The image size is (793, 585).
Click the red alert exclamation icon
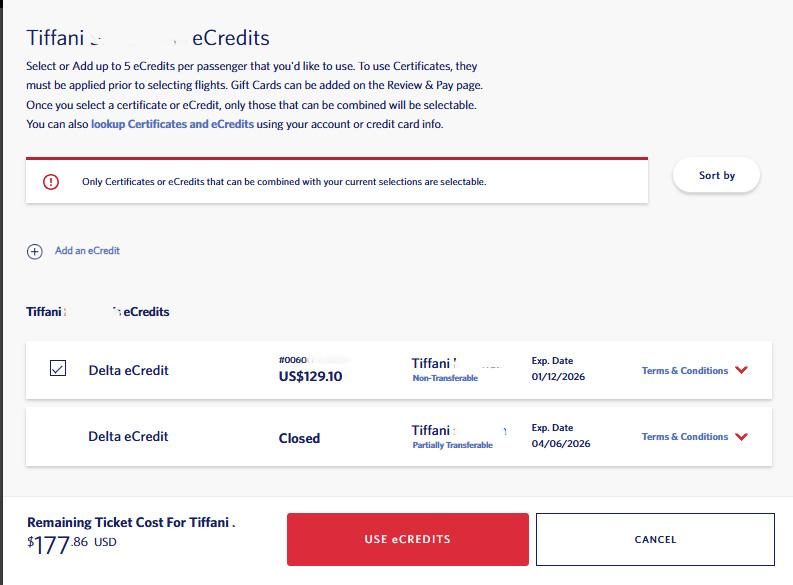tap(51, 182)
